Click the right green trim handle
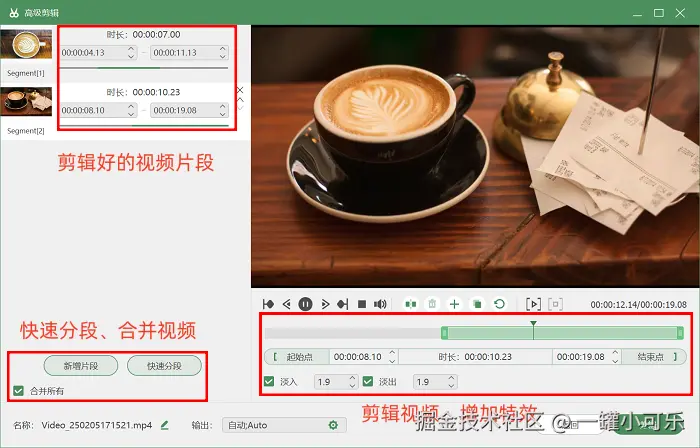 point(680,333)
